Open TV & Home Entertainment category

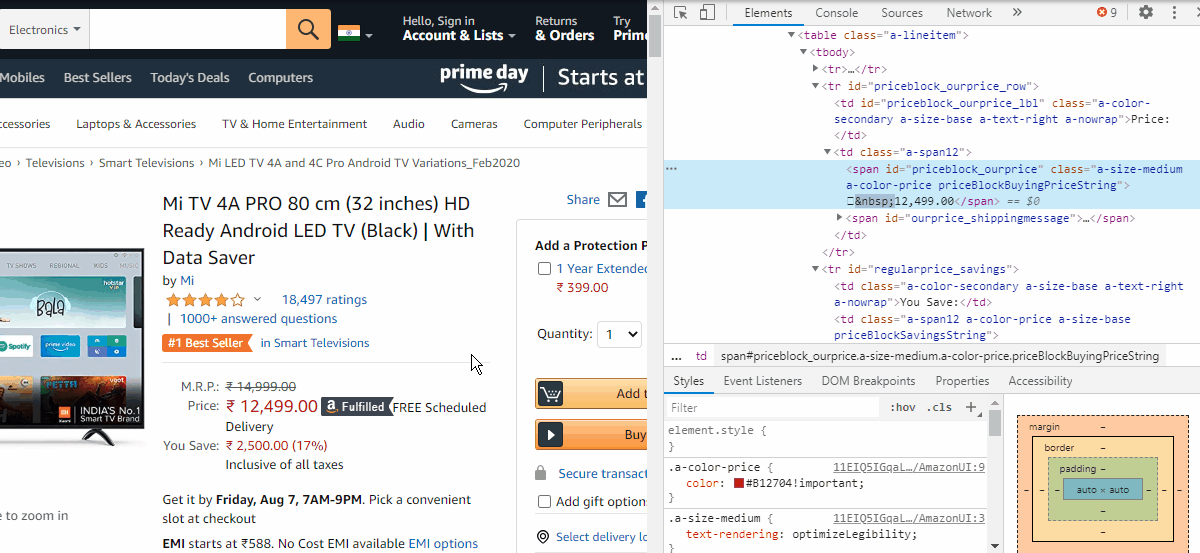(x=295, y=124)
